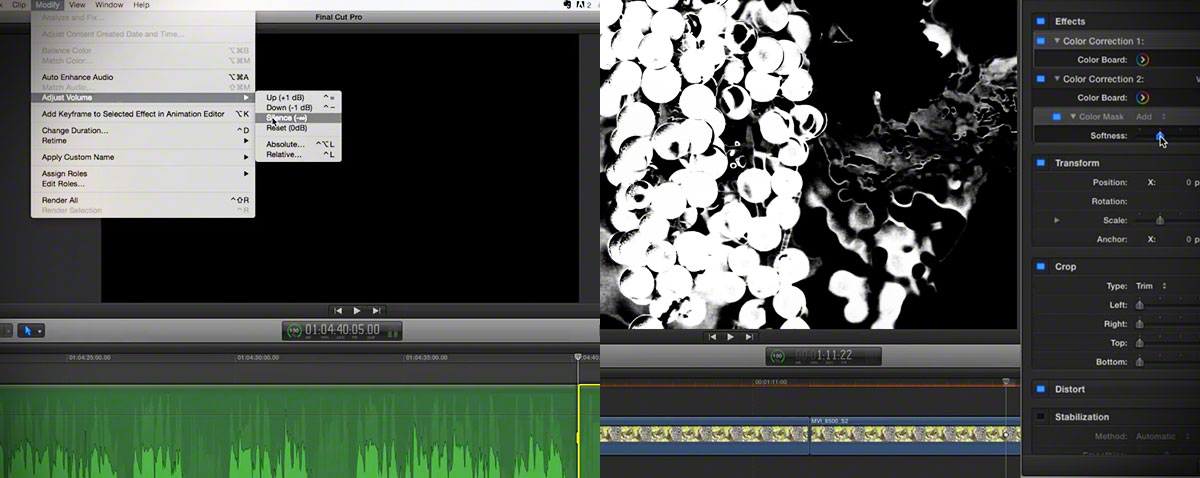Toggle Color Correction 1 enable checkbox
This screenshot has width=1200, height=478.
[x=1040, y=41]
